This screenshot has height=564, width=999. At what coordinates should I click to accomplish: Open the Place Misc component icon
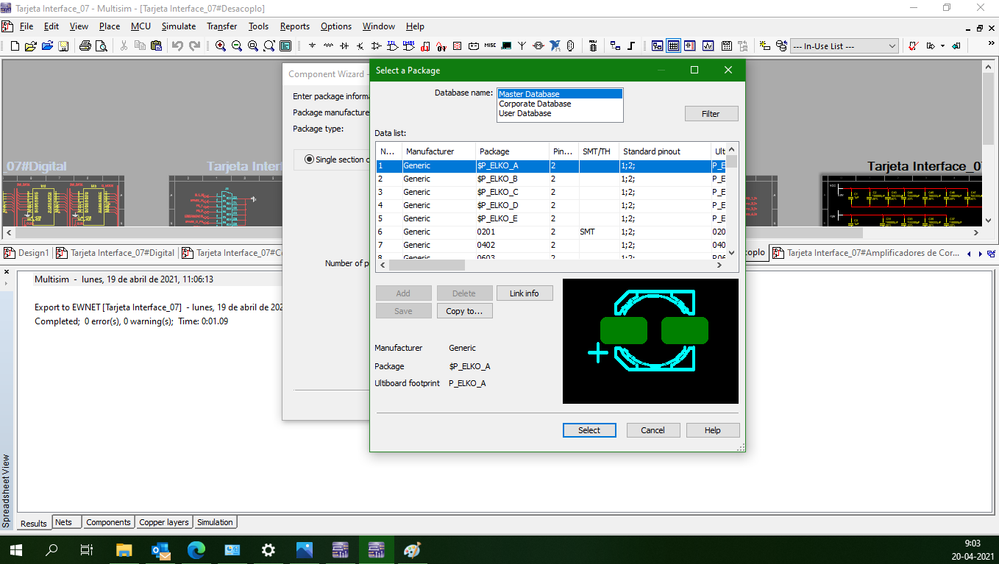pyautogui.click(x=490, y=46)
